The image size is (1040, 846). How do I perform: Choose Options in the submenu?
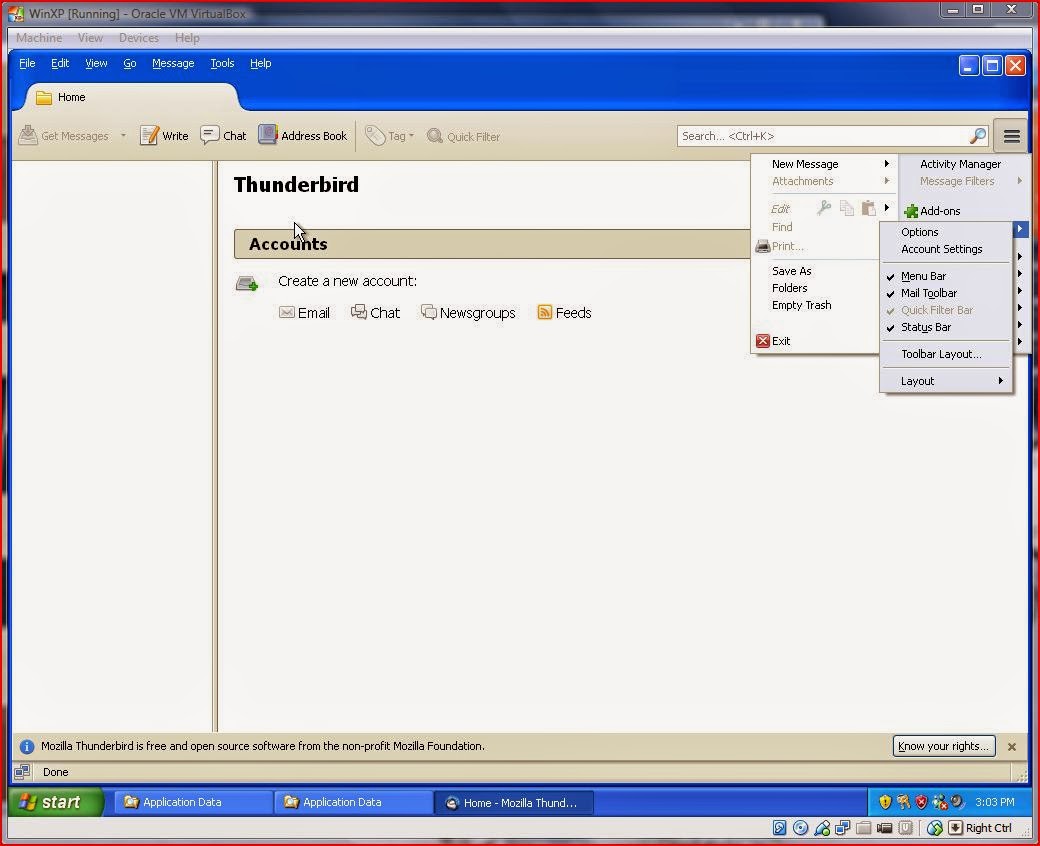click(919, 232)
